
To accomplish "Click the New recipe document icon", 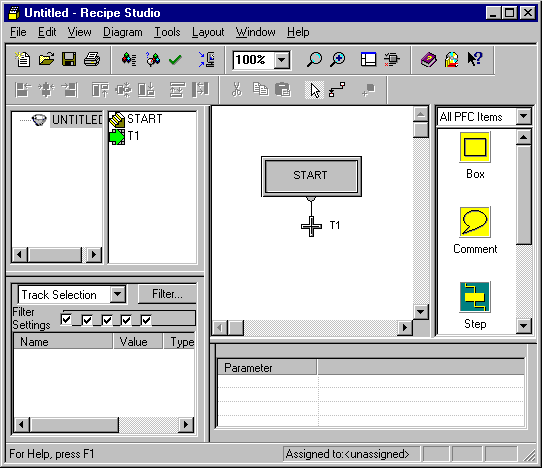I will [22, 59].
